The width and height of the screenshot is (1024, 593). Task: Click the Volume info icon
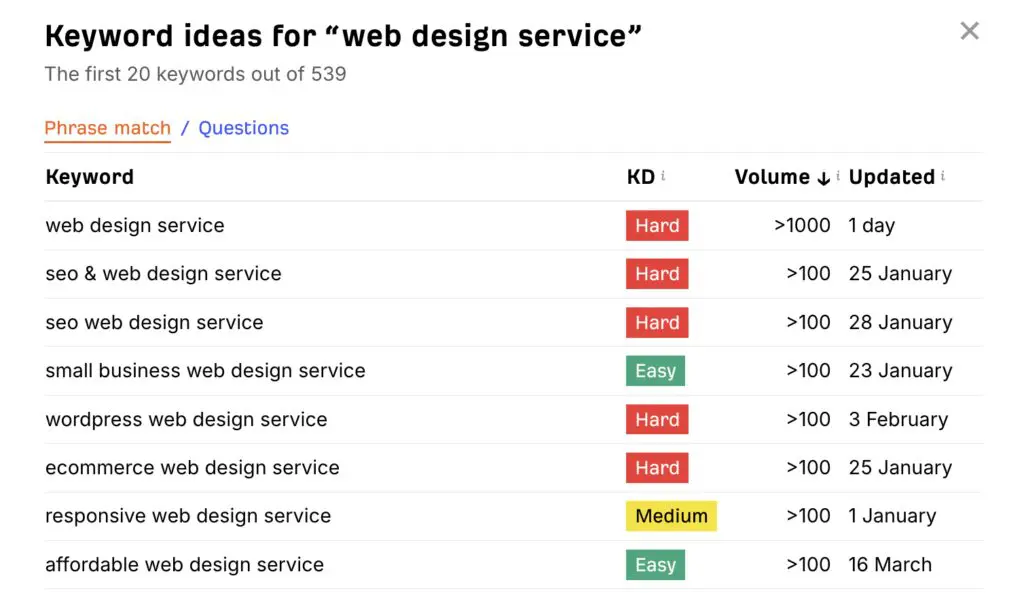coord(838,176)
